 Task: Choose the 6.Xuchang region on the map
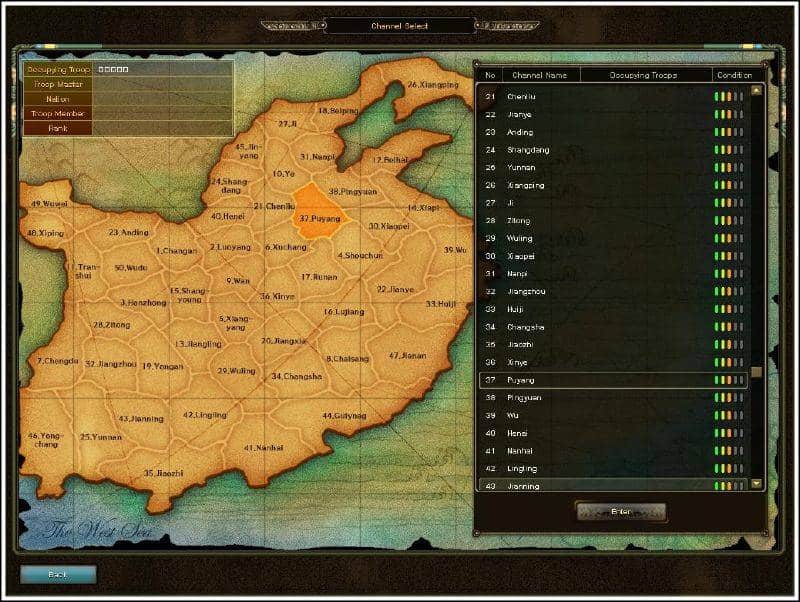(x=286, y=247)
